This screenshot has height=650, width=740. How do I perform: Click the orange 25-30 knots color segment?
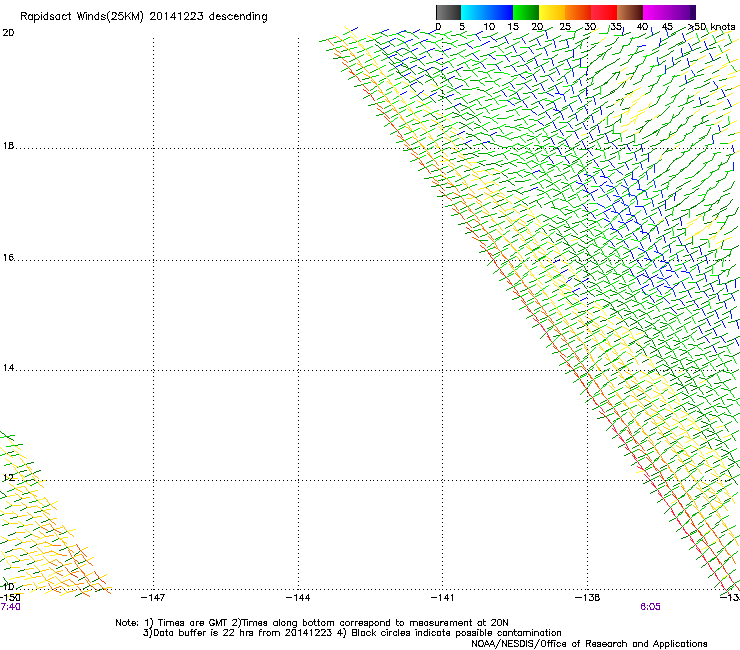tap(578, 12)
